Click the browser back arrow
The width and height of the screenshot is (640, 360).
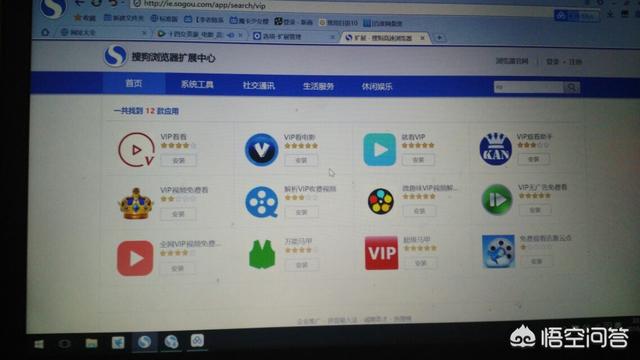click(80, 2)
